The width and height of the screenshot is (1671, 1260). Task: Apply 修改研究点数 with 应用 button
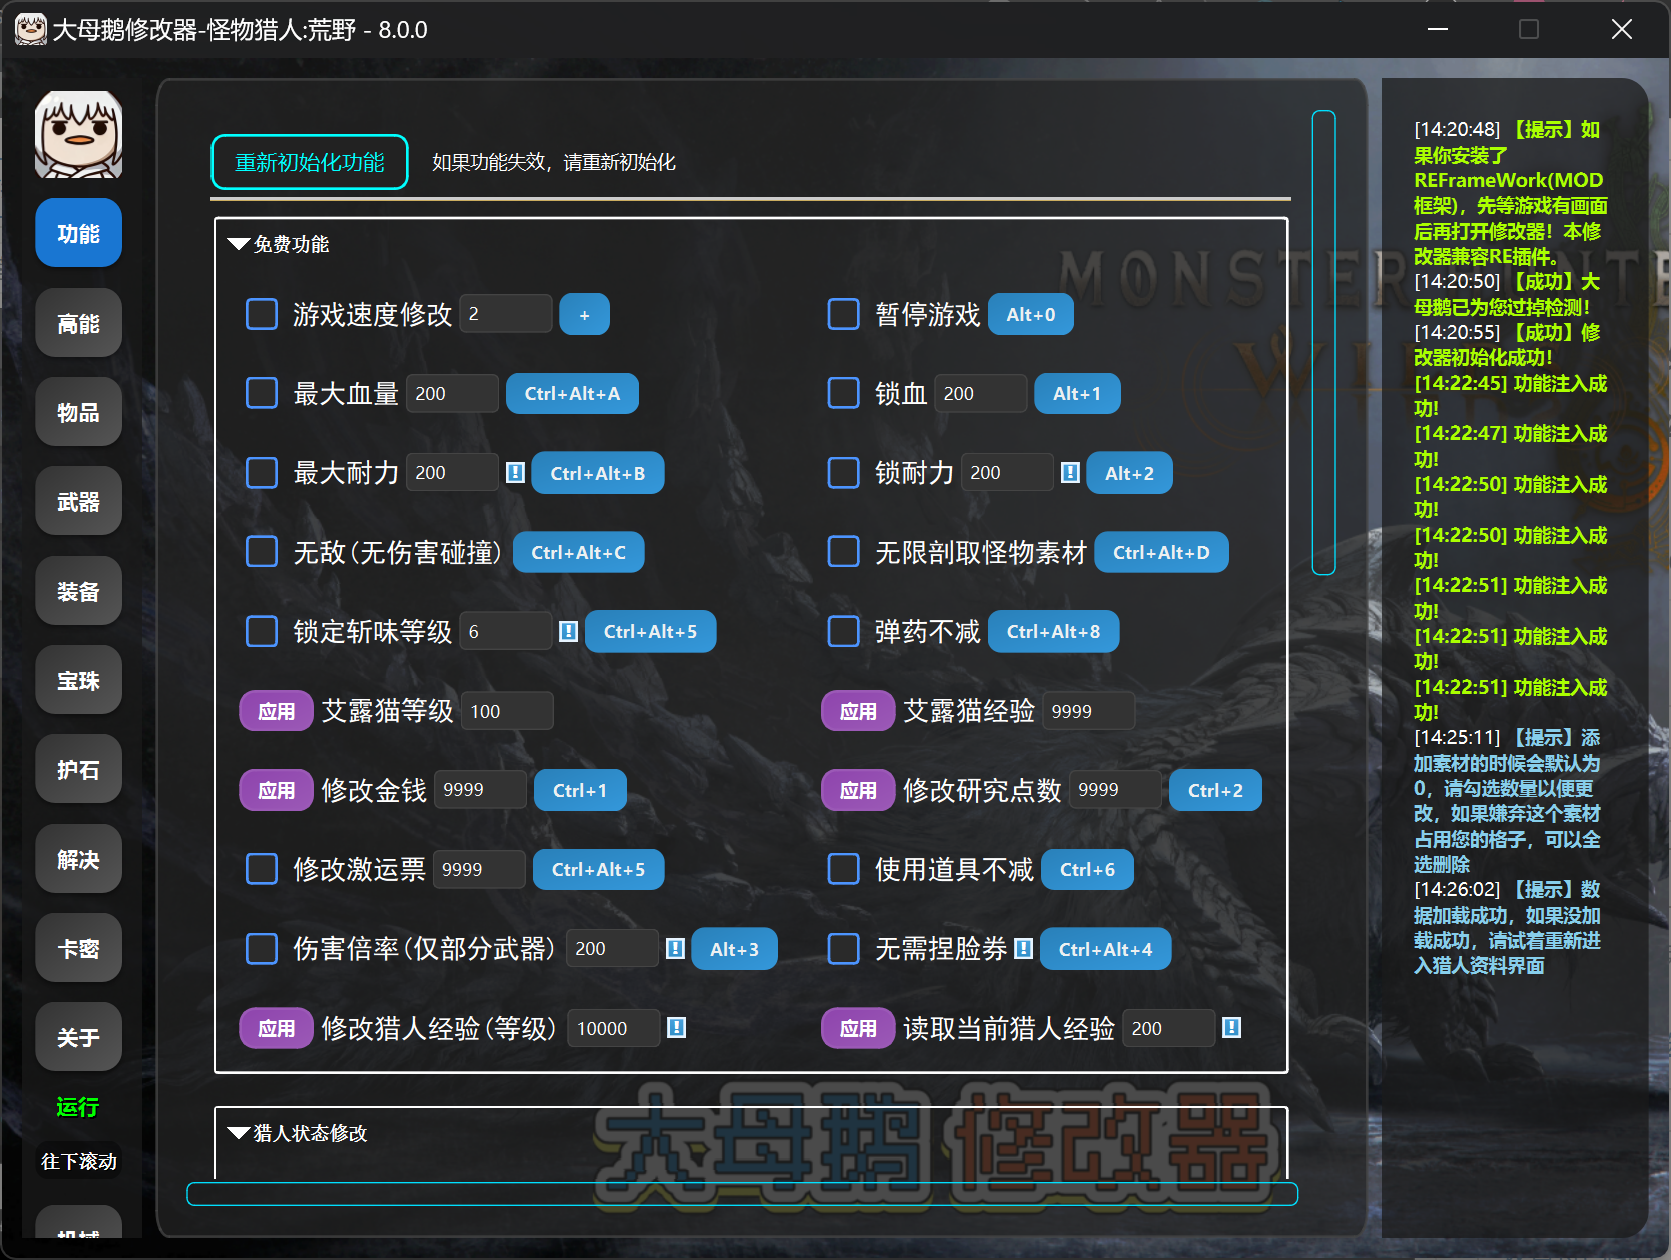[x=858, y=790]
